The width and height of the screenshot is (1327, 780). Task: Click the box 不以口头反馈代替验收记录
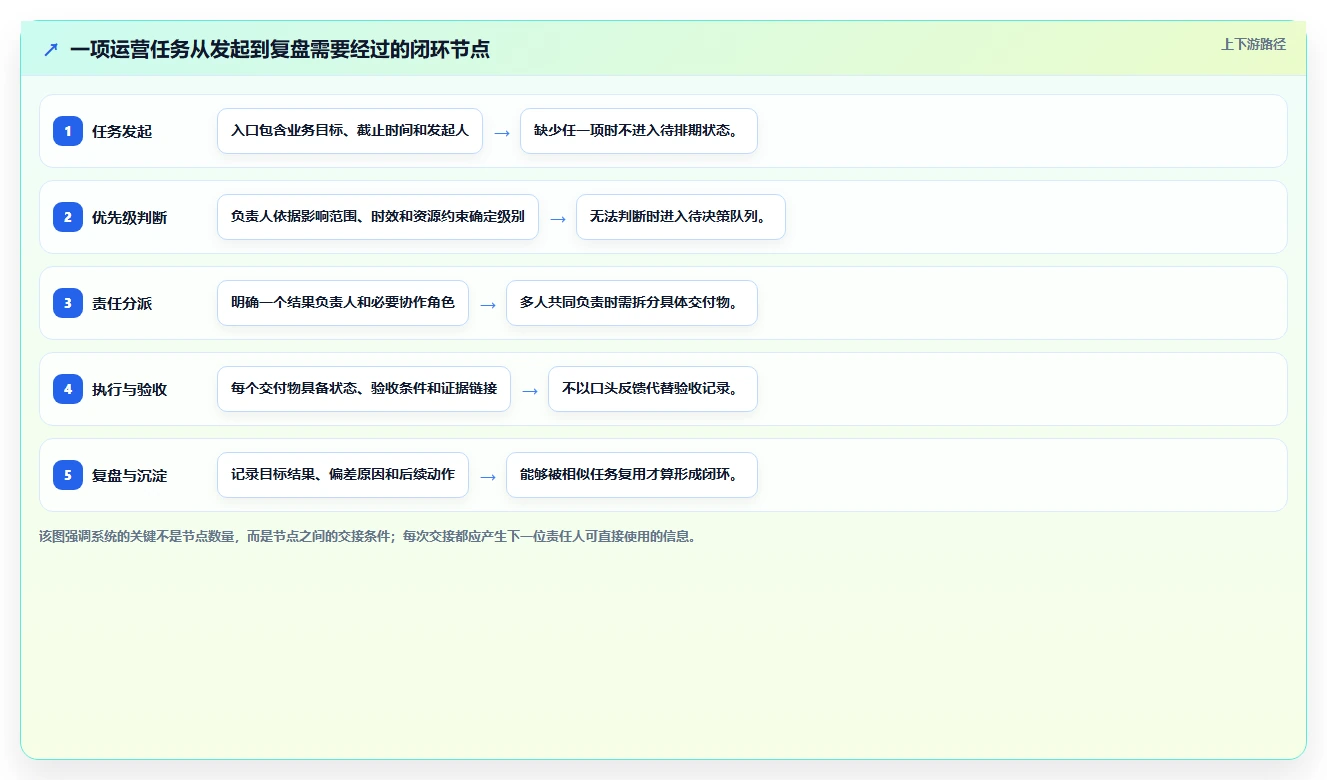653,389
